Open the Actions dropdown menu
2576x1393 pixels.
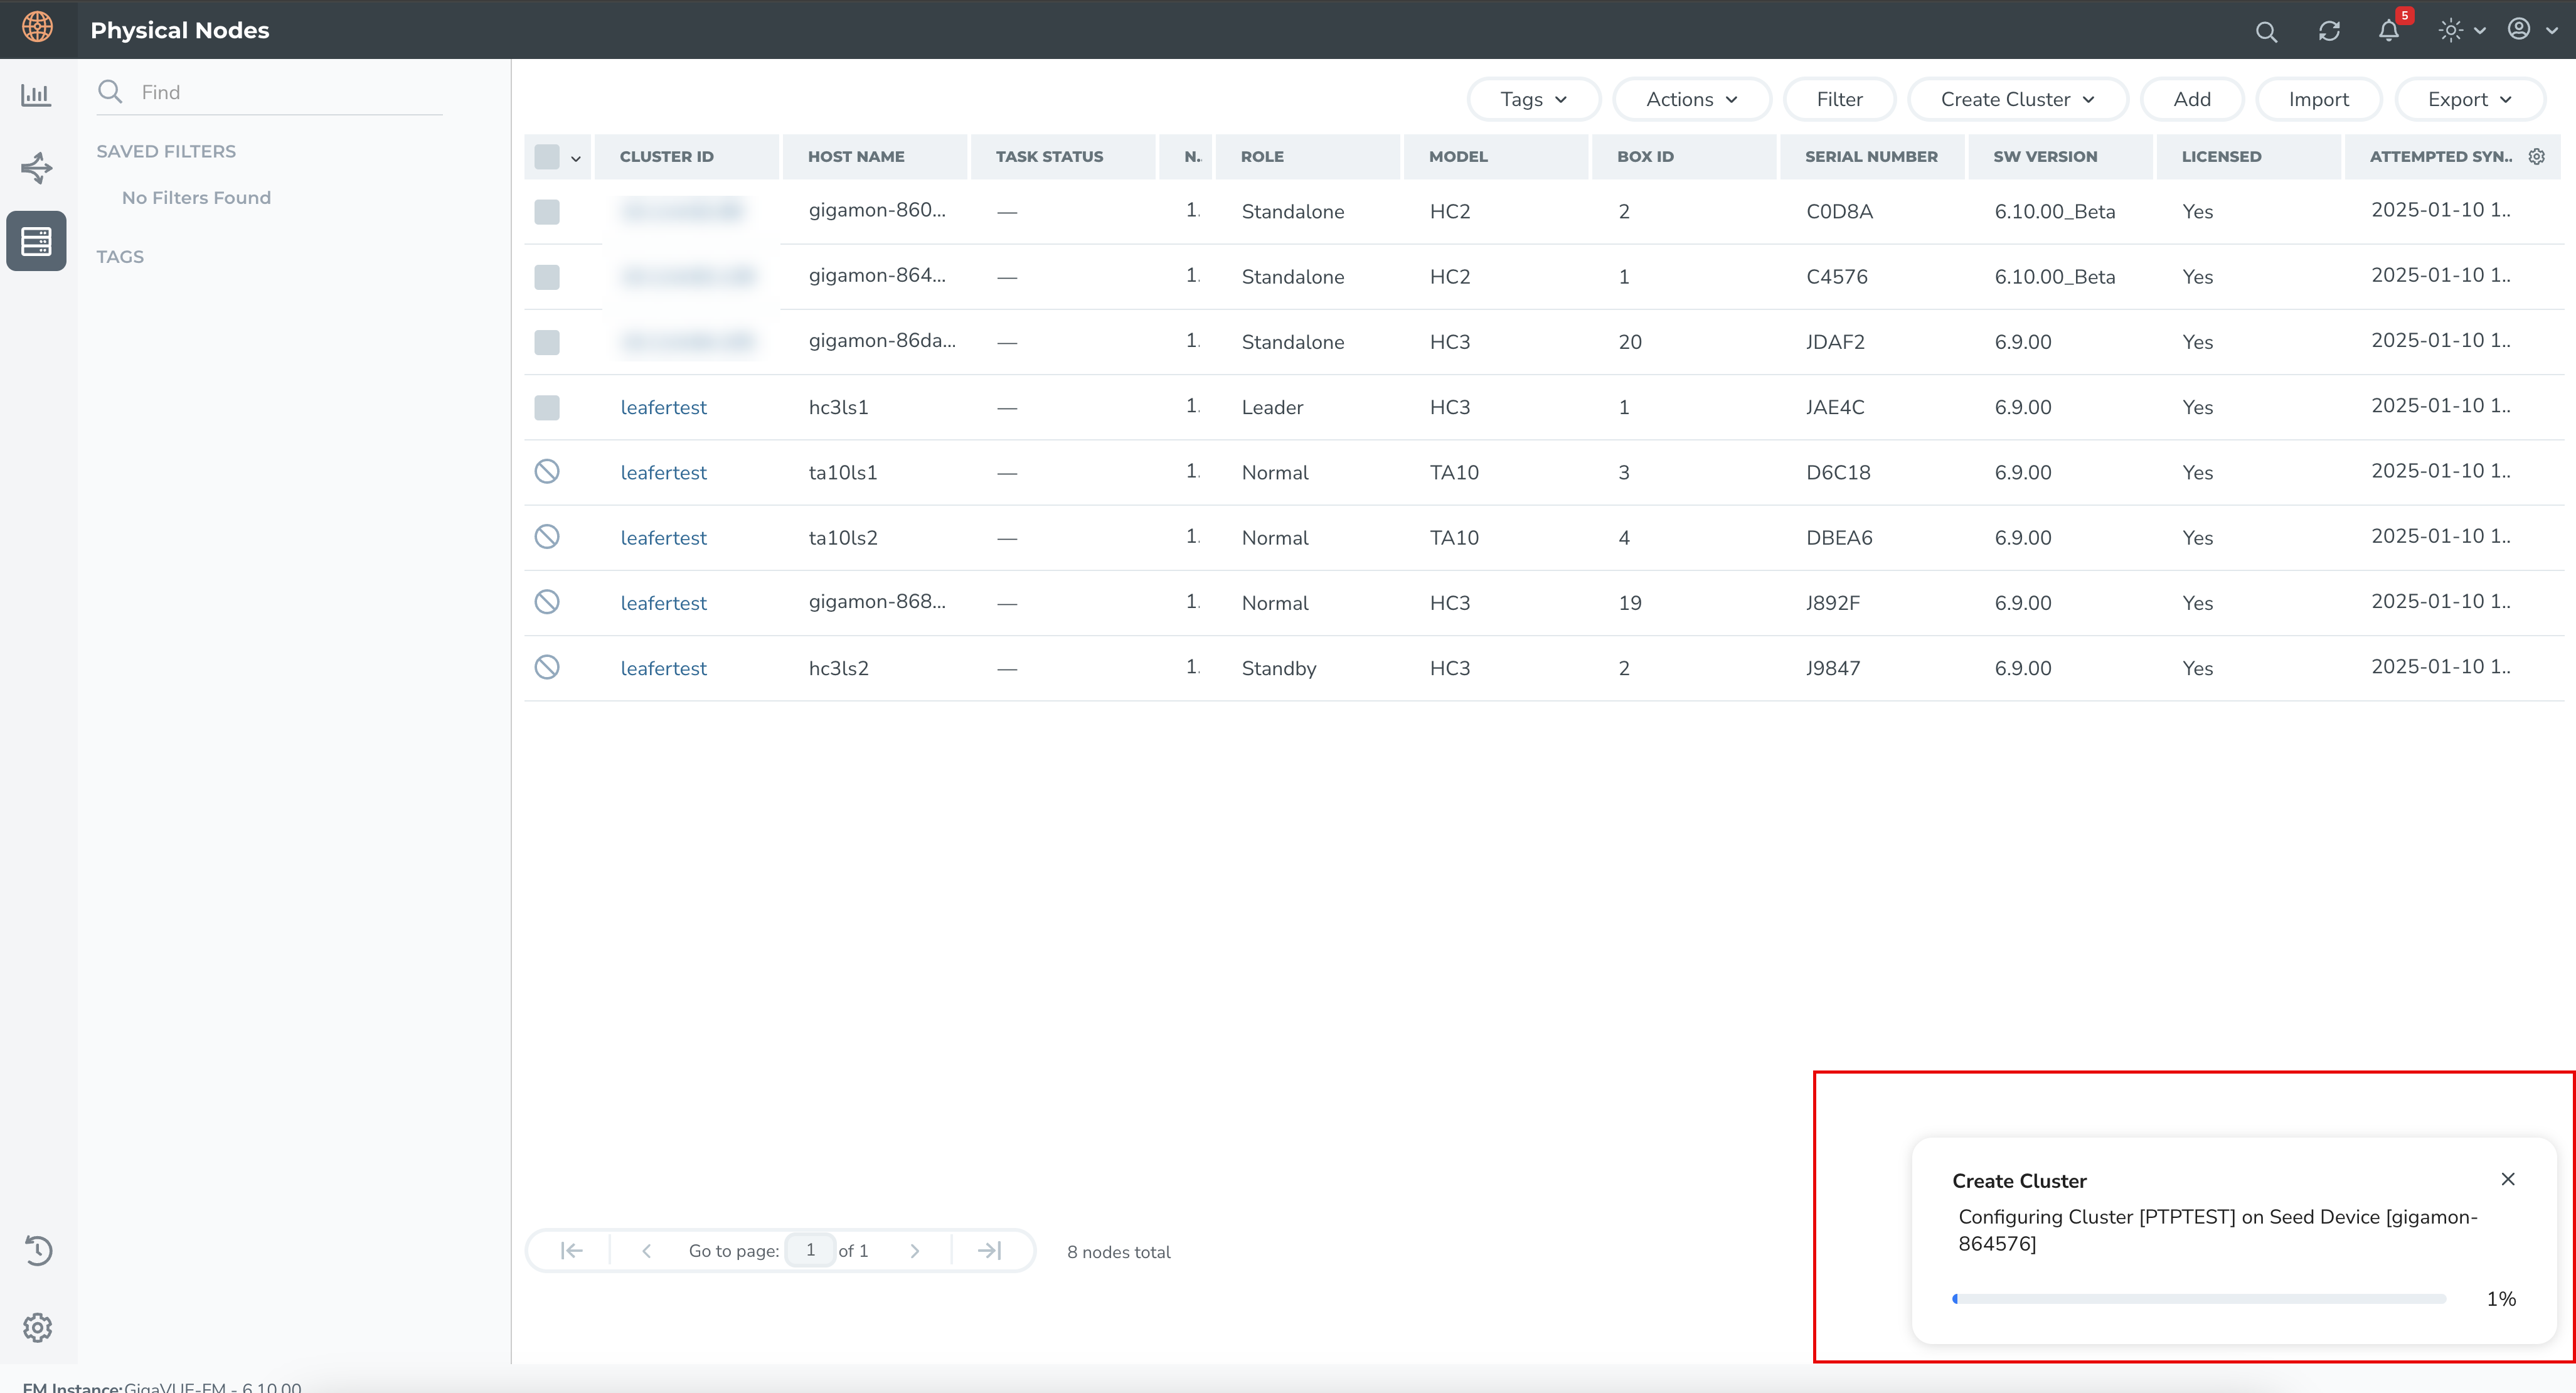point(1691,99)
